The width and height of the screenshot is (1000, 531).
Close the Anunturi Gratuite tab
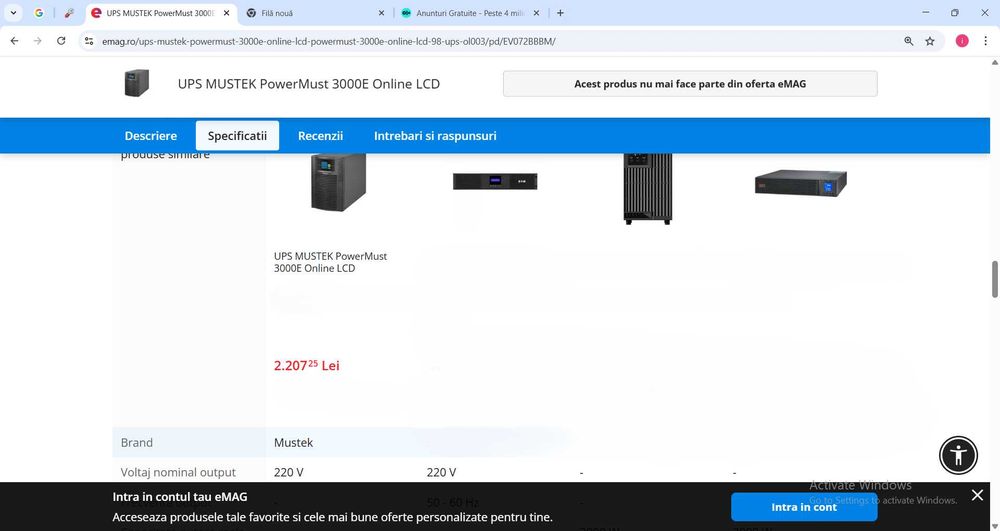[x=536, y=13]
